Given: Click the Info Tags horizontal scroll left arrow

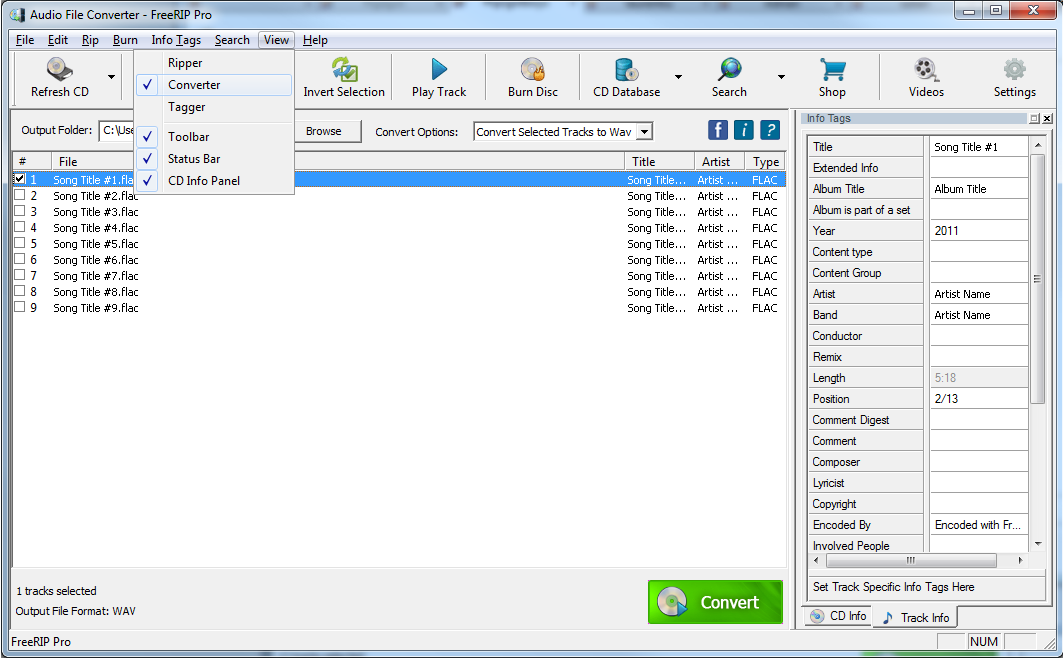Looking at the screenshot, I should [816, 560].
